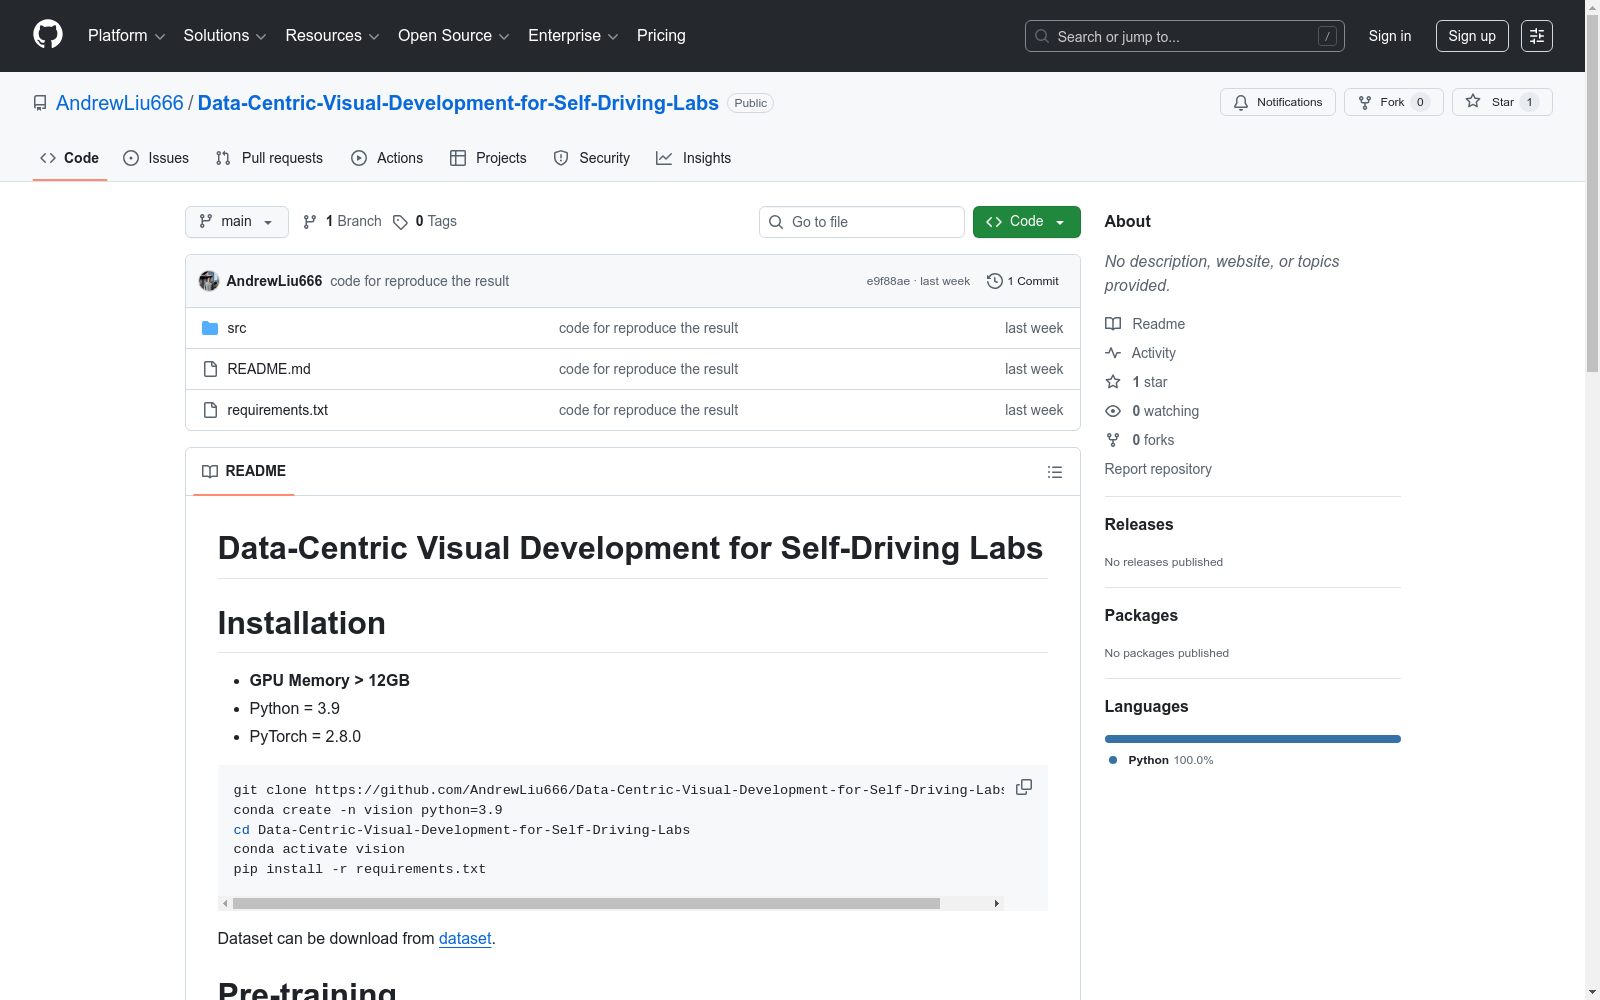The width and height of the screenshot is (1600, 1000).
Task: Click the Python language bar
Action: point(1253,739)
